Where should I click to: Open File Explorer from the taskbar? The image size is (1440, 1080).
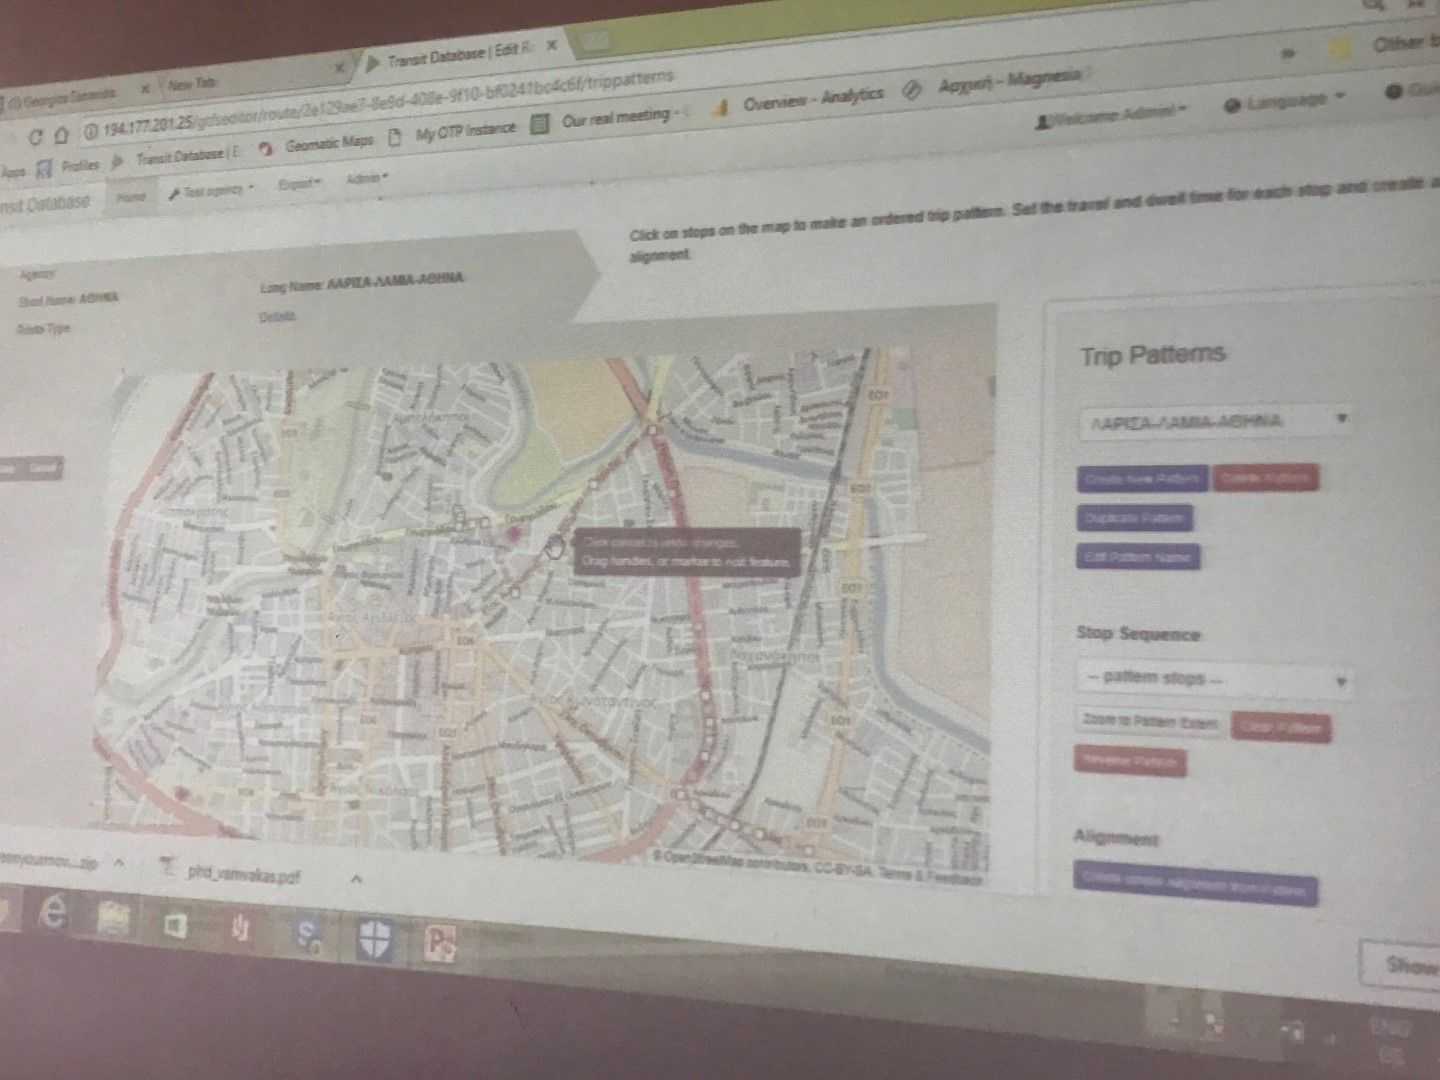(x=113, y=920)
